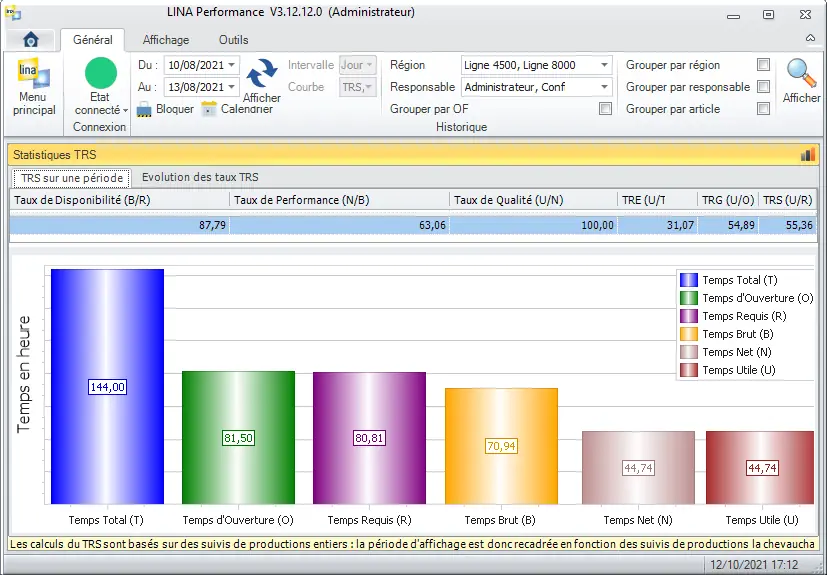Open the Home tab icon
827x575 pixels.
[31, 39]
